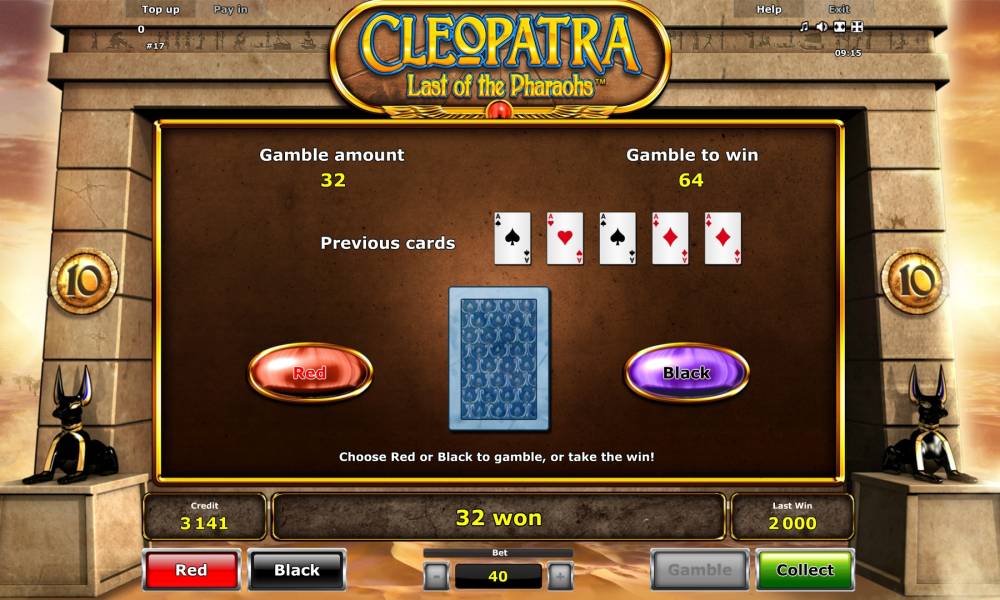Click the first previous card, ace of spades
The width and height of the screenshot is (1000, 600).
pos(513,238)
